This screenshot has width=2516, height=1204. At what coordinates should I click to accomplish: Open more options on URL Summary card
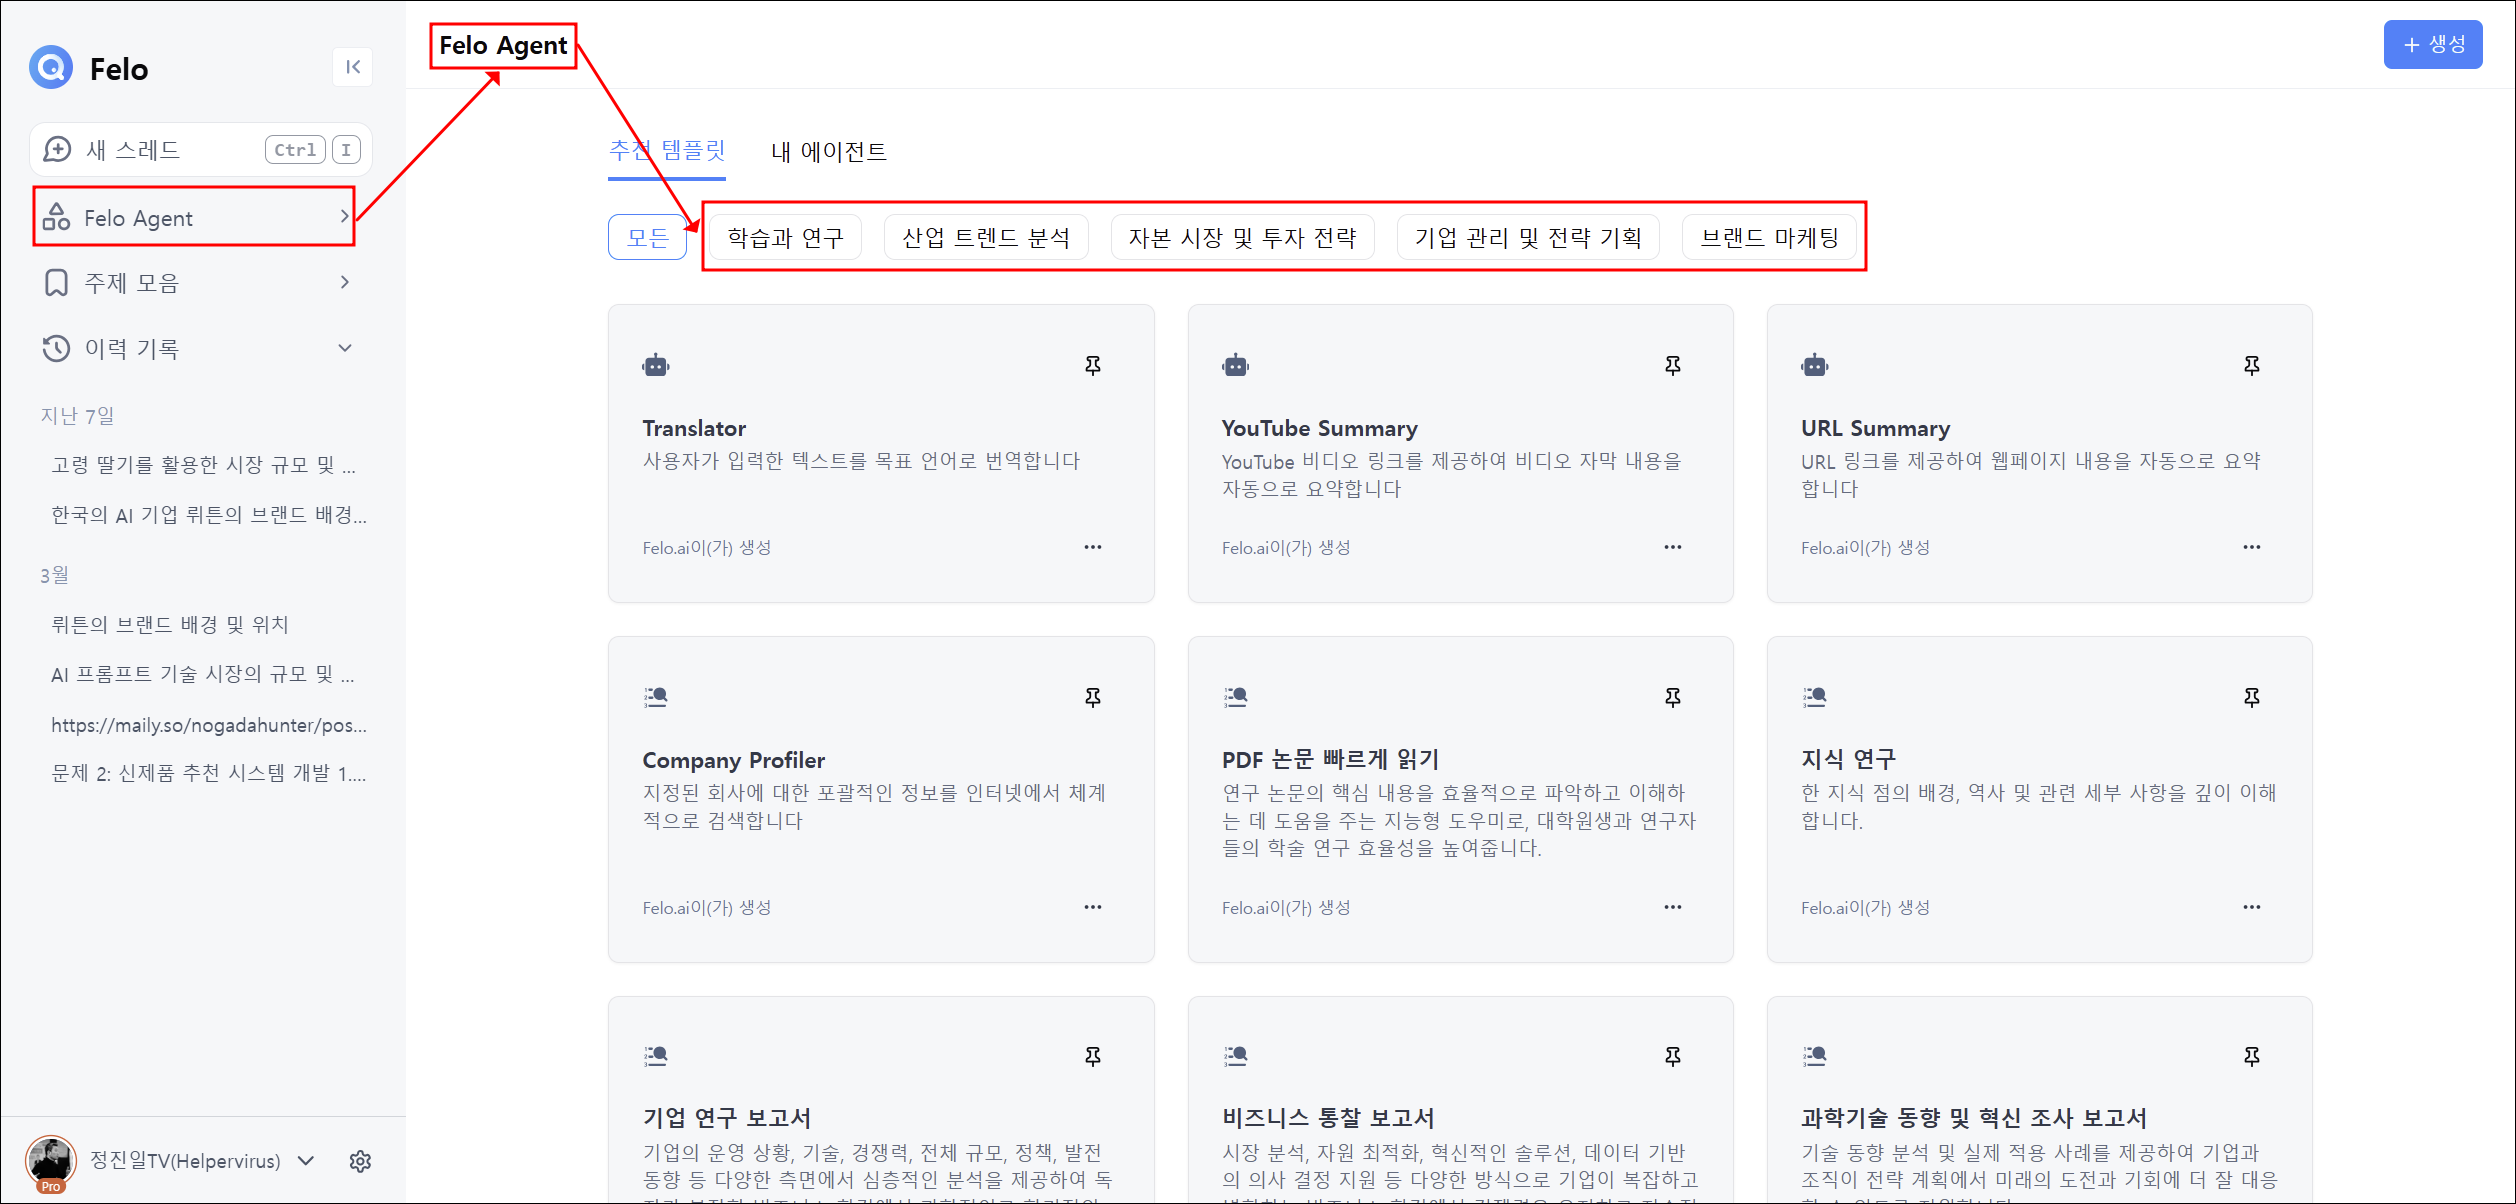[x=2252, y=547]
